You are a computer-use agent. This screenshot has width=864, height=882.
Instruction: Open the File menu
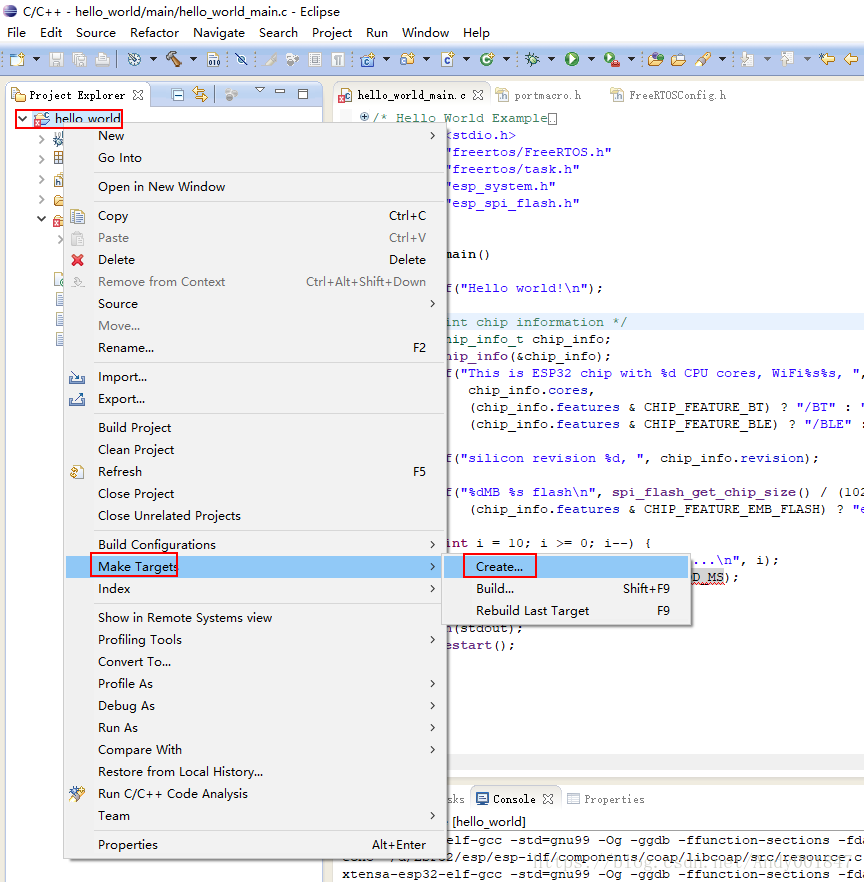pos(16,33)
